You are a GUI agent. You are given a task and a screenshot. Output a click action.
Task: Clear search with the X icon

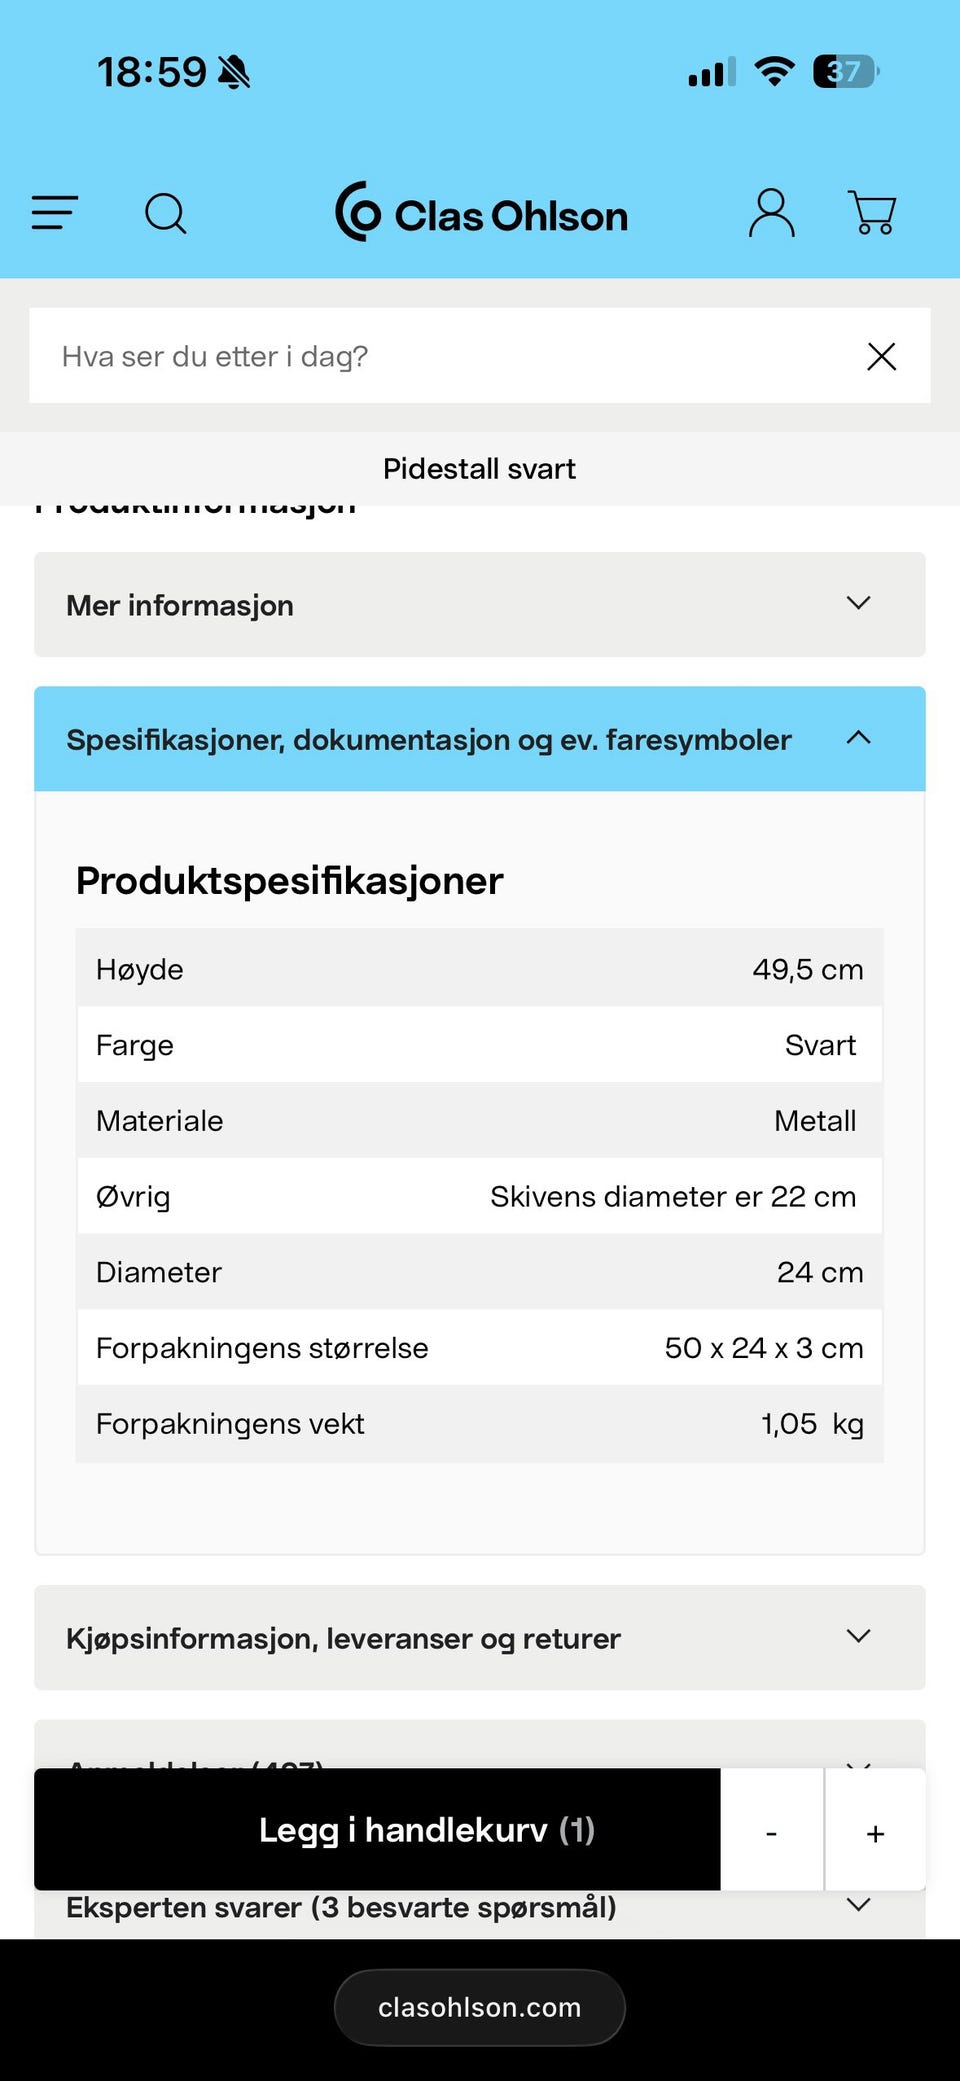coord(881,357)
